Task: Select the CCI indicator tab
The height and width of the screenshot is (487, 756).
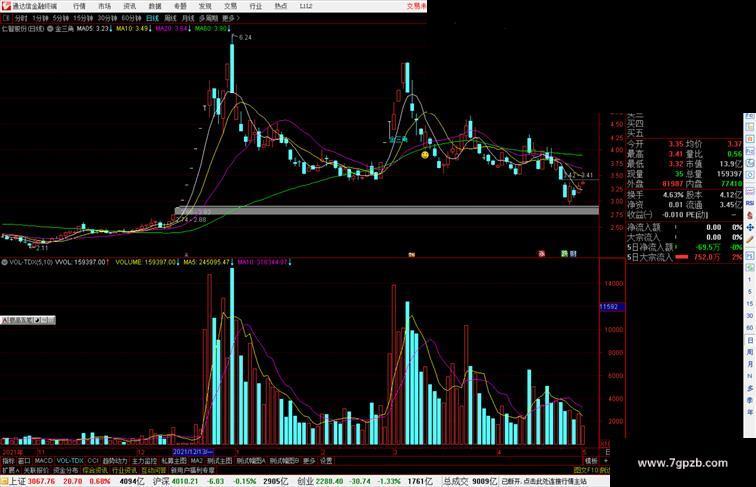Action: (x=93, y=461)
